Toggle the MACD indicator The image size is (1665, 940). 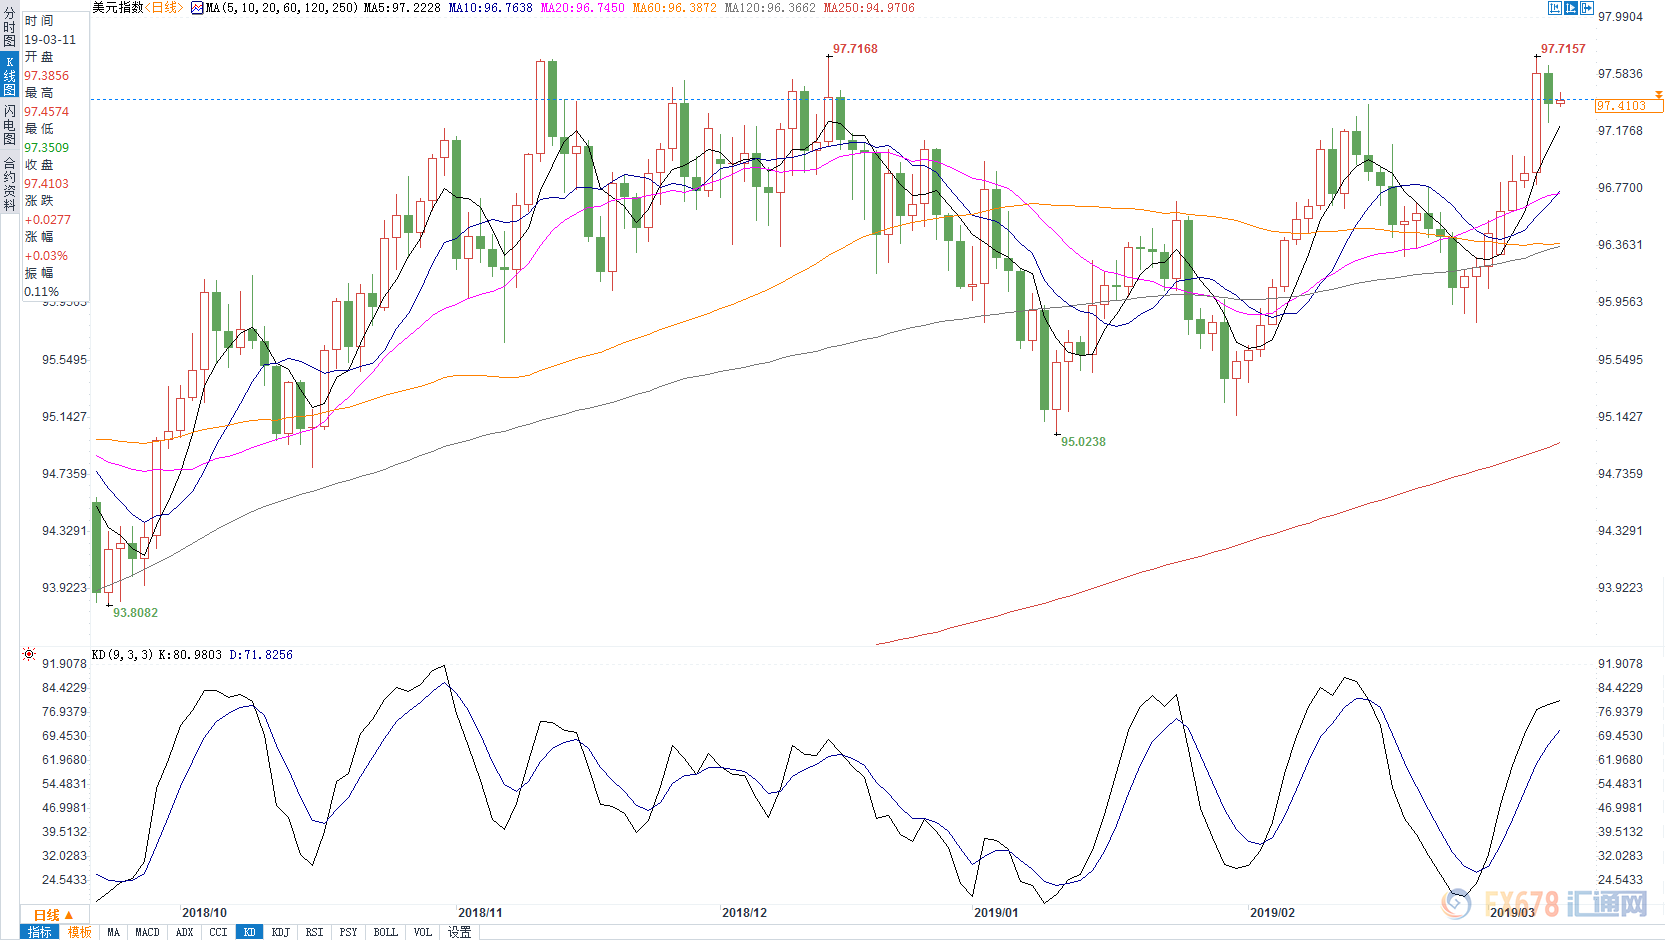coord(147,932)
